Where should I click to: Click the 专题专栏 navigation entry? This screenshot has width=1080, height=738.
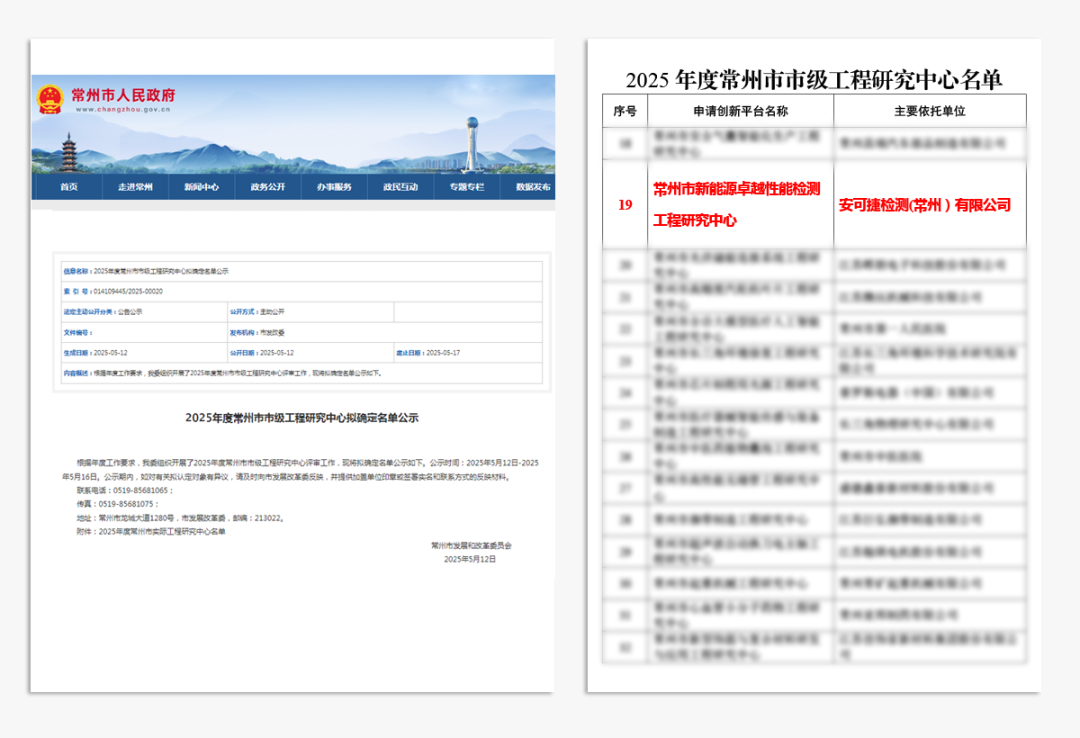(x=468, y=187)
